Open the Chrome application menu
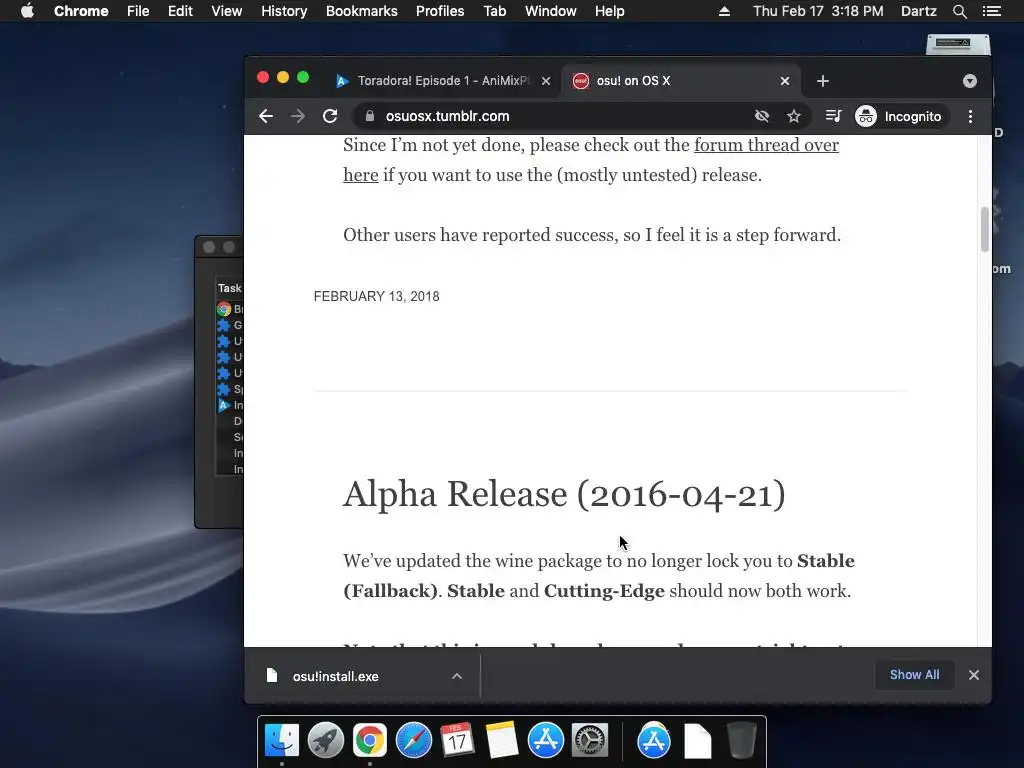This screenshot has width=1024, height=768. (x=81, y=11)
